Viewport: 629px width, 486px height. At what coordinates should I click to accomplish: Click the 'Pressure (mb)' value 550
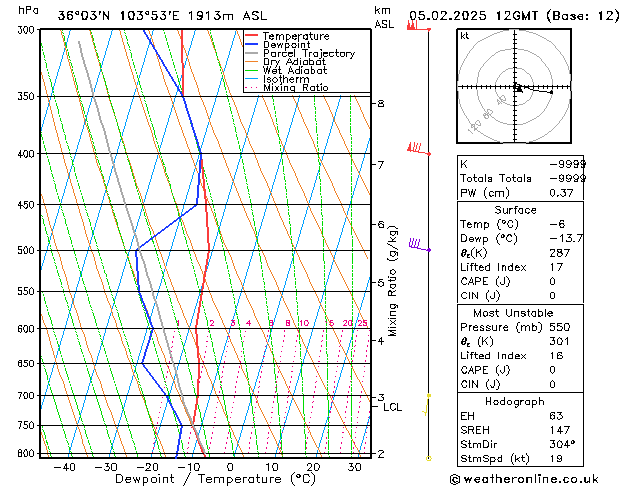pos(560,327)
